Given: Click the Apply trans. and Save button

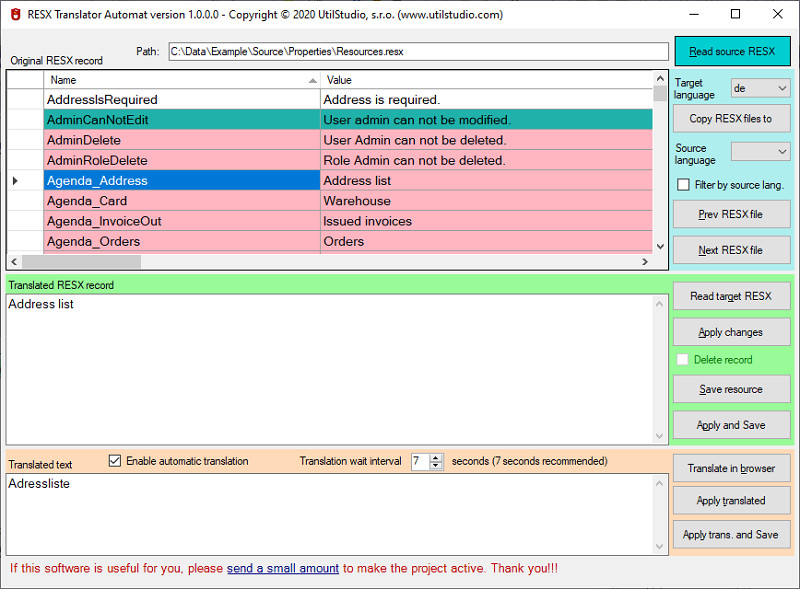Looking at the screenshot, I should point(731,534).
